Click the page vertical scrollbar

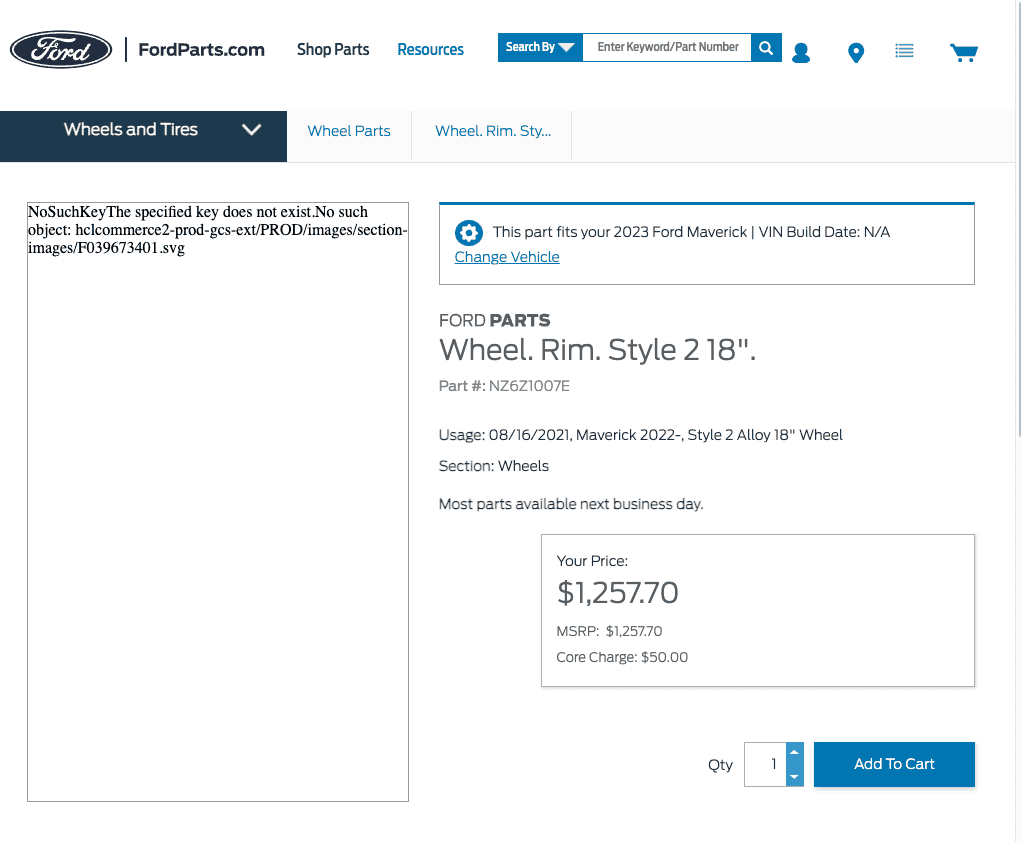[x=1018, y=221]
